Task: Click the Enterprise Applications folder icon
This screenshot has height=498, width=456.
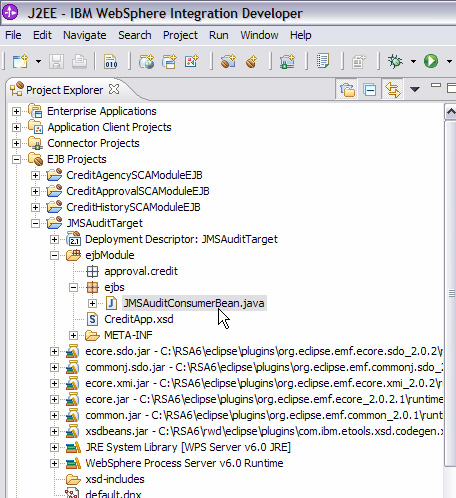Action: click(x=36, y=111)
